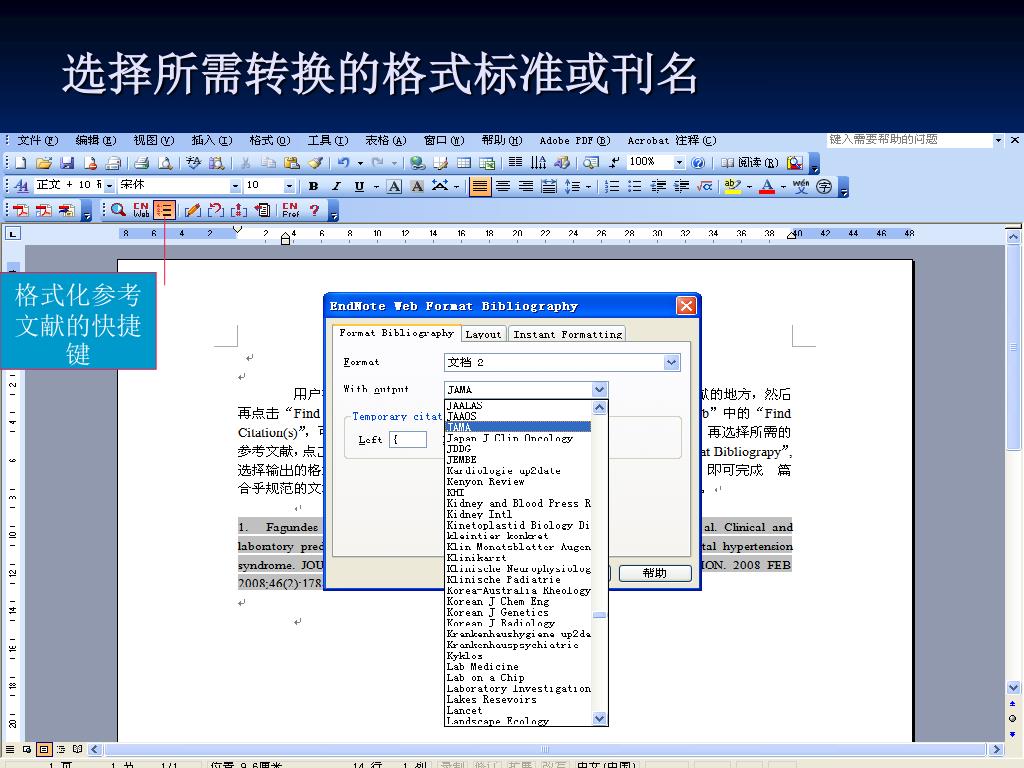Image resolution: width=1024 pixels, height=768 pixels.
Task: Open the zoom 100% dropdown
Action: coord(679,163)
